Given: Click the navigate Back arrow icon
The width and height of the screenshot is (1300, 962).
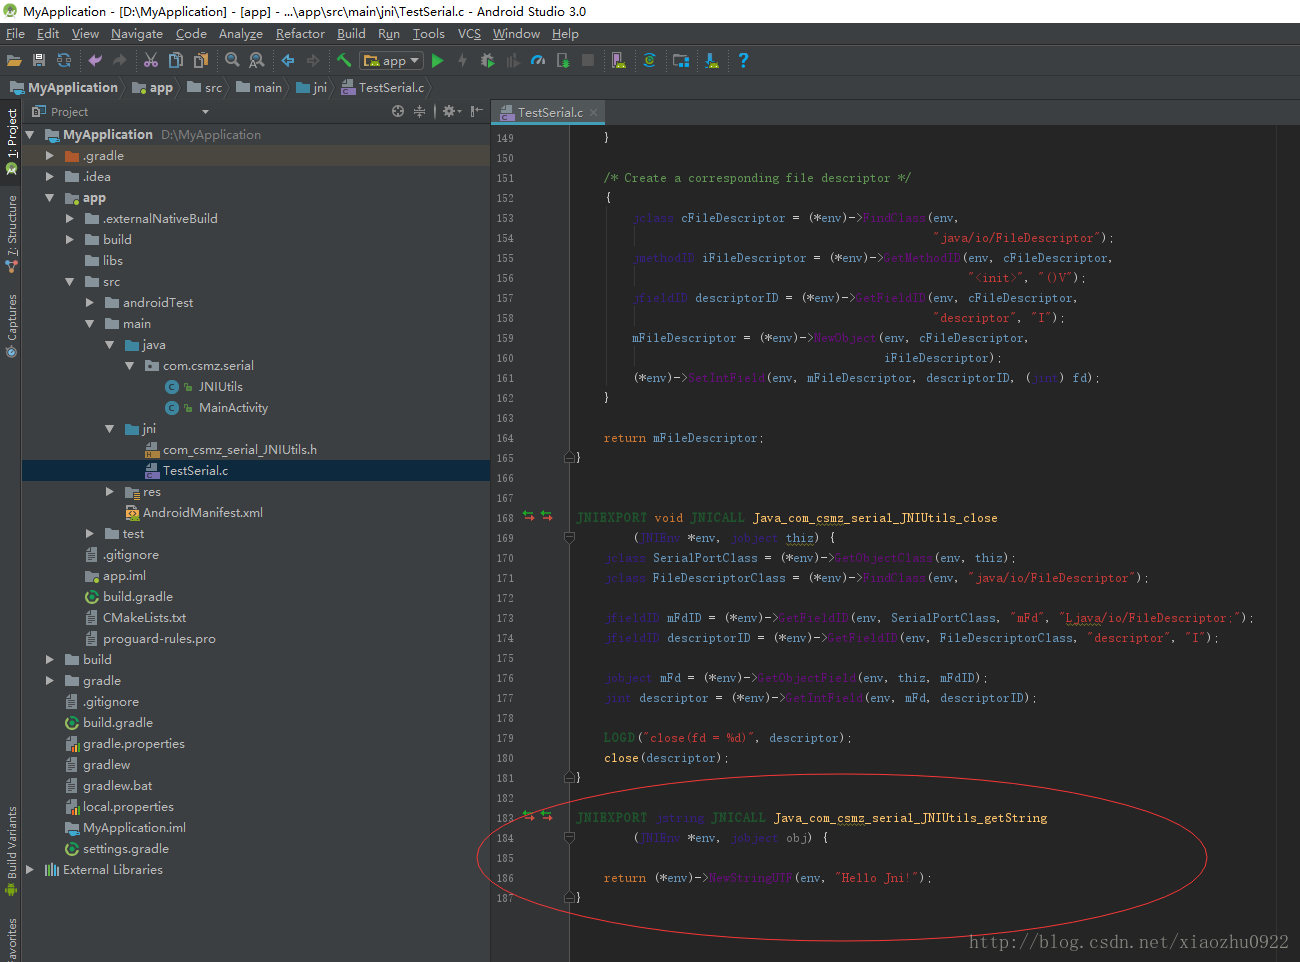Looking at the screenshot, I should click(288, 61).
